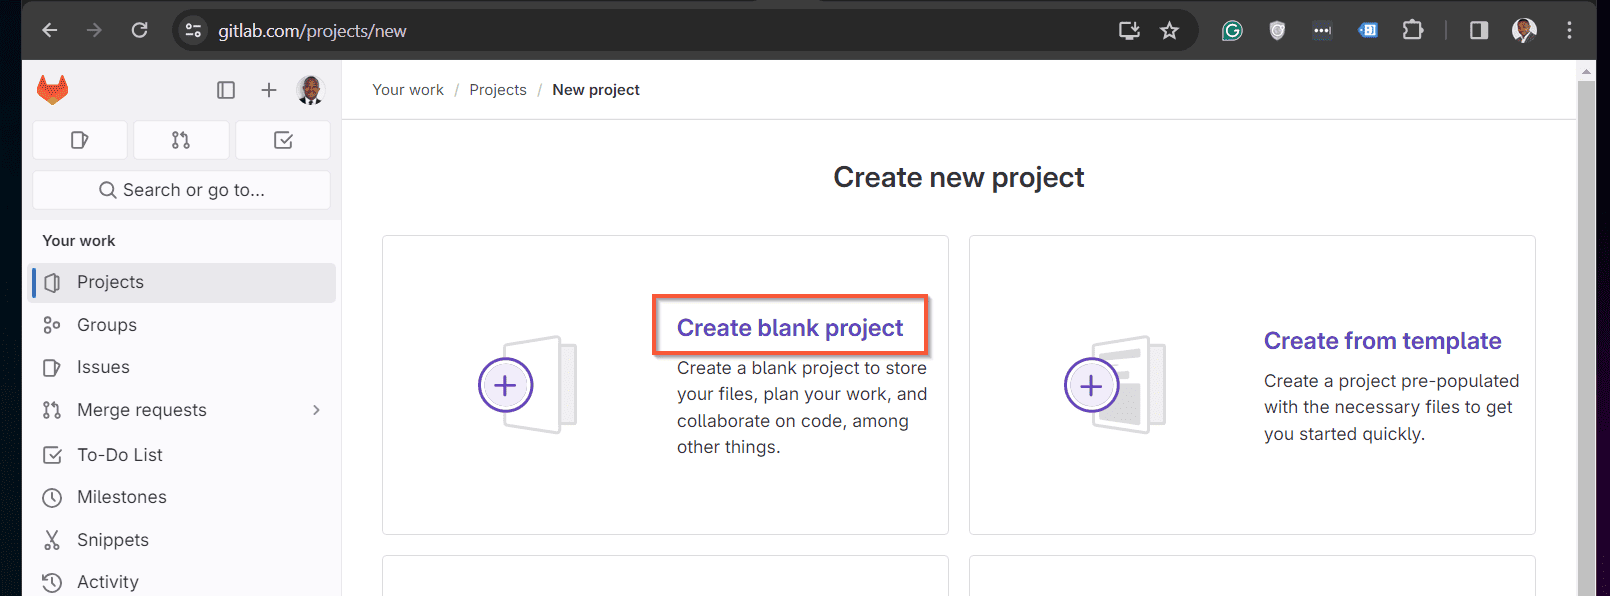Click the Search or go to field
This screenshot has width=1610, height=596.
pyautogui.click(x=182, y=190)
